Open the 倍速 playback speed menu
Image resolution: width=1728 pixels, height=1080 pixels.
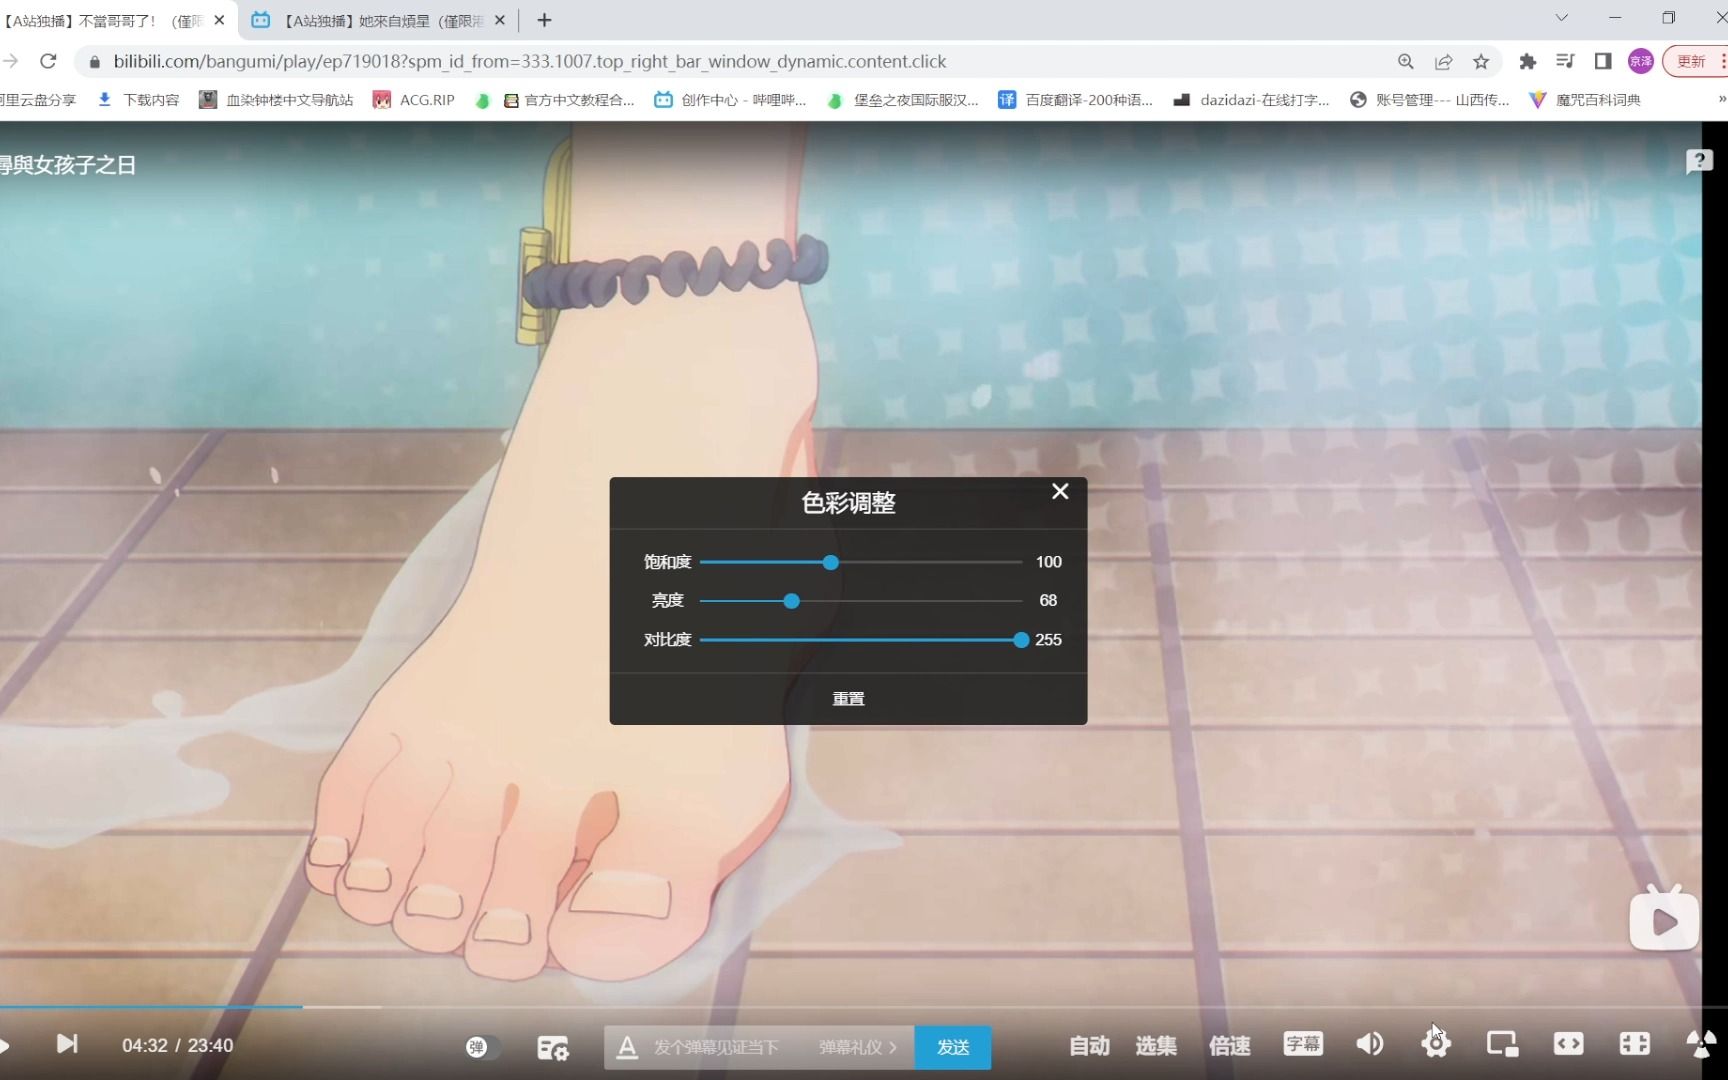pos(1230,1046)
